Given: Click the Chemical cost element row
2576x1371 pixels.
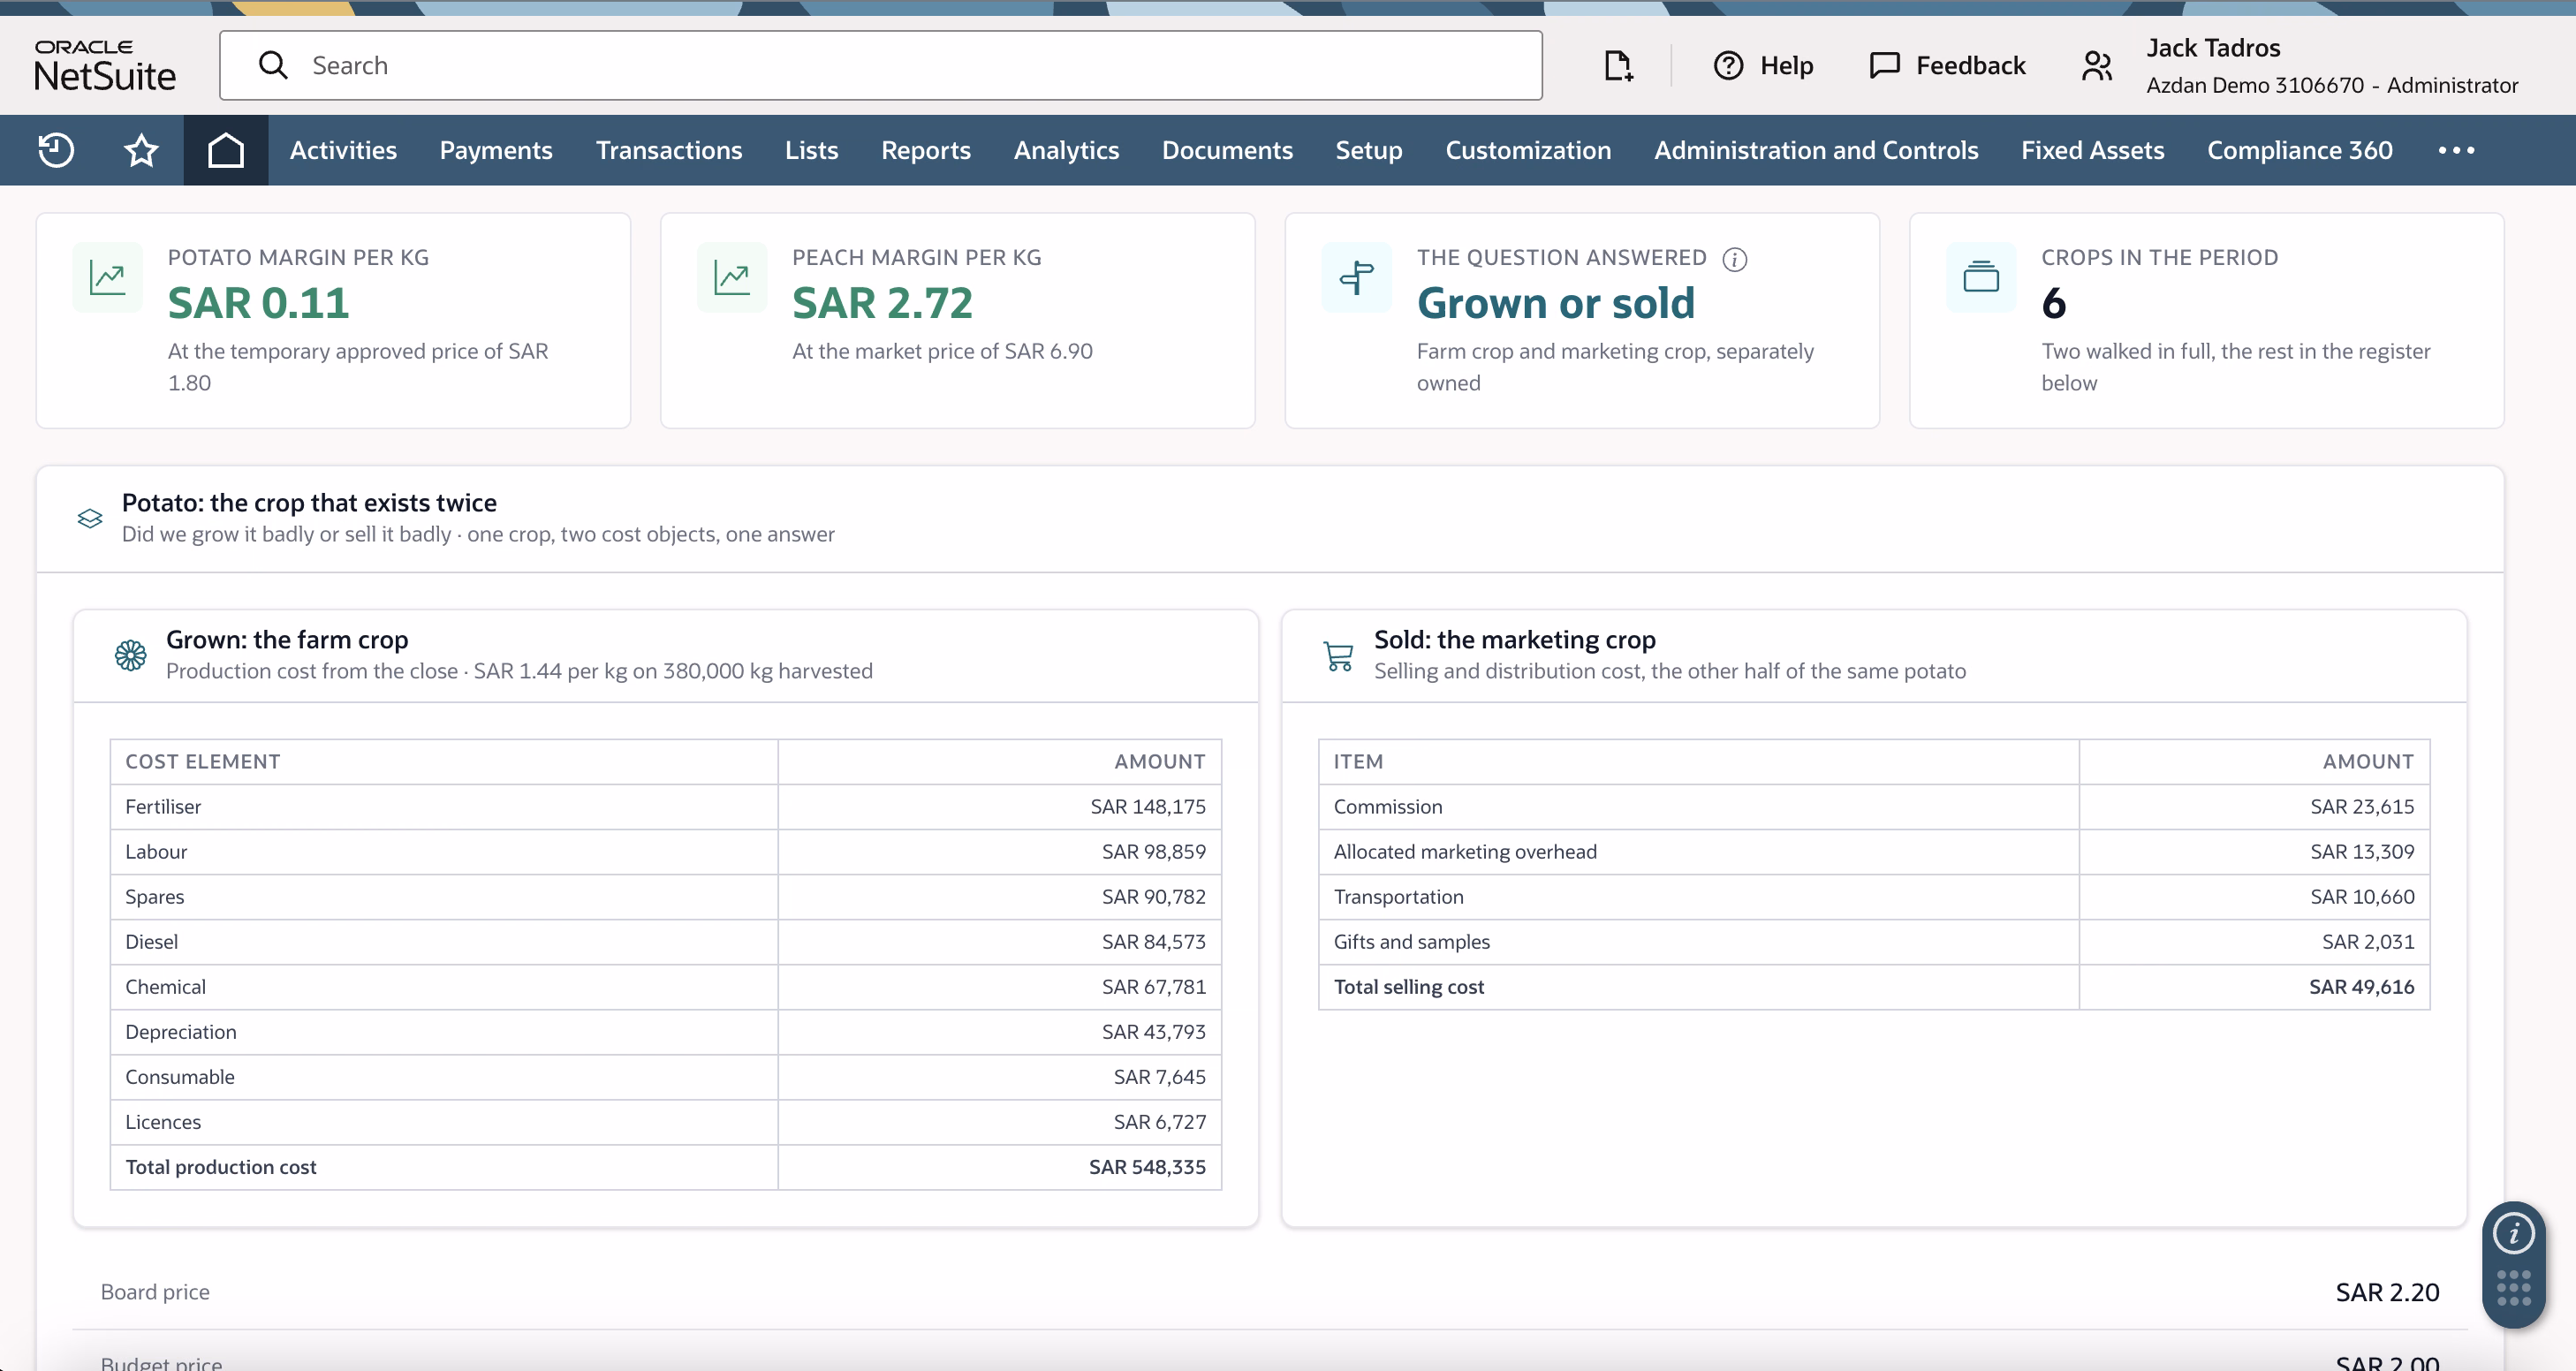Looking at the screenshot, I should coord(666,987).
